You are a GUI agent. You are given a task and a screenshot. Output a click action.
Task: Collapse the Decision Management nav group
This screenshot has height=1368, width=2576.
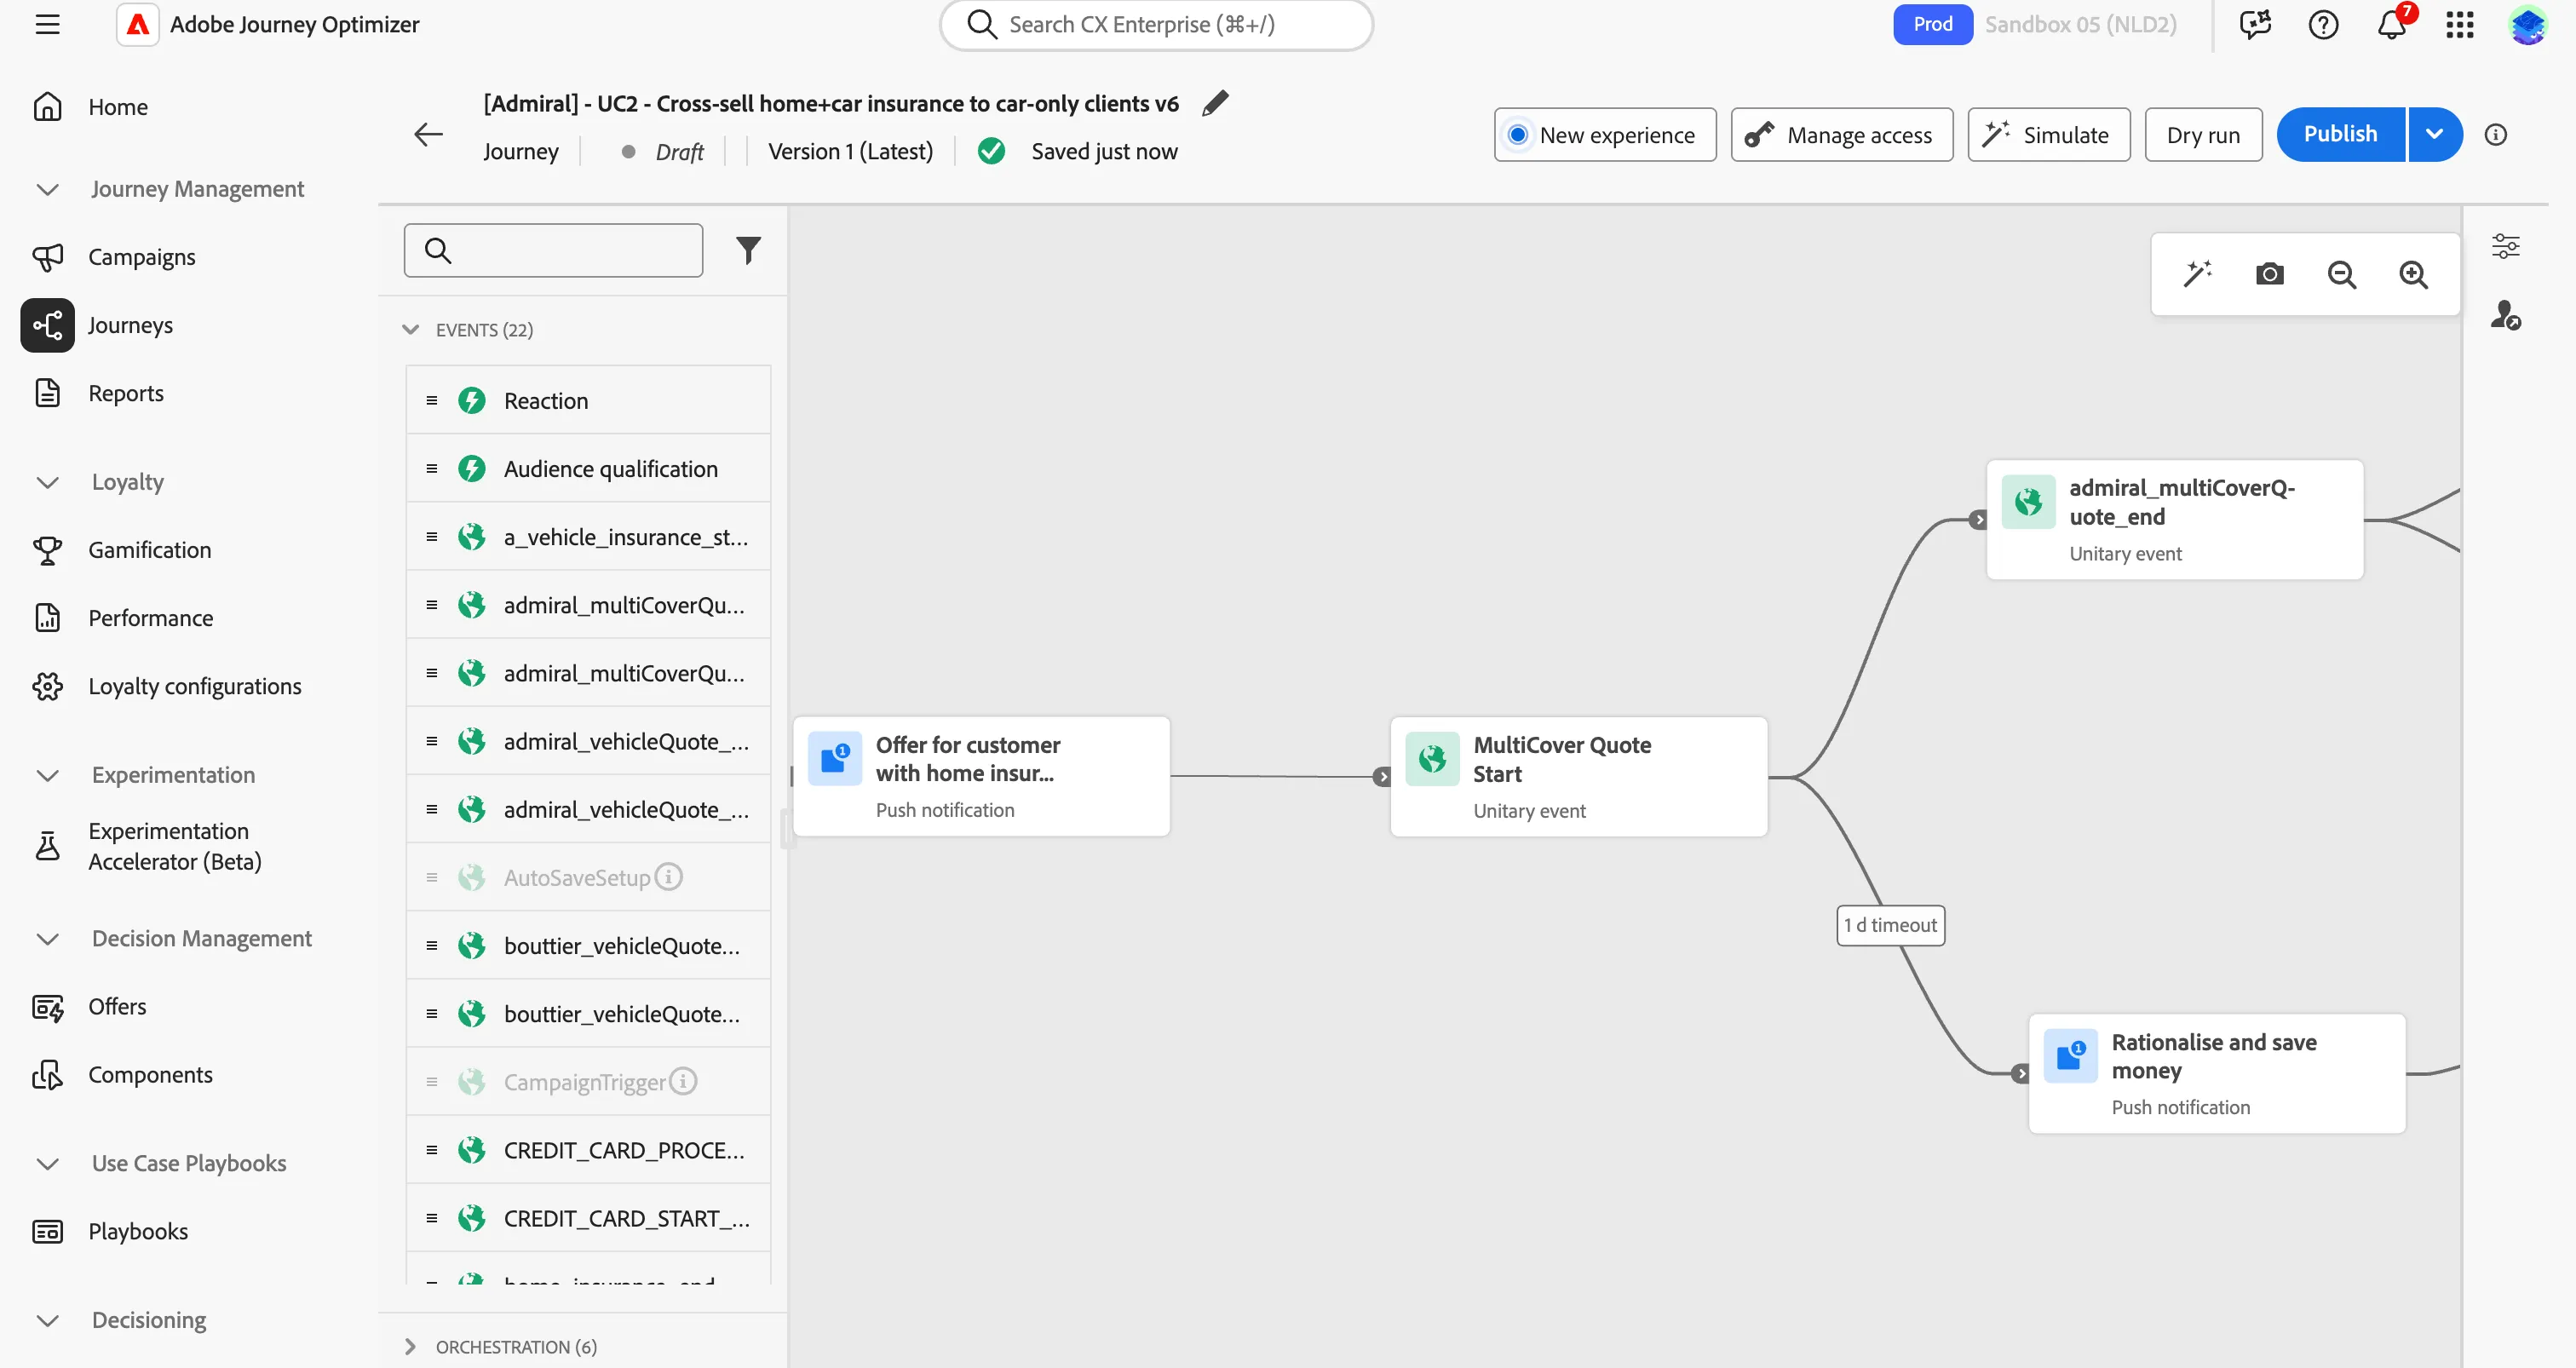tap(47, 938)
